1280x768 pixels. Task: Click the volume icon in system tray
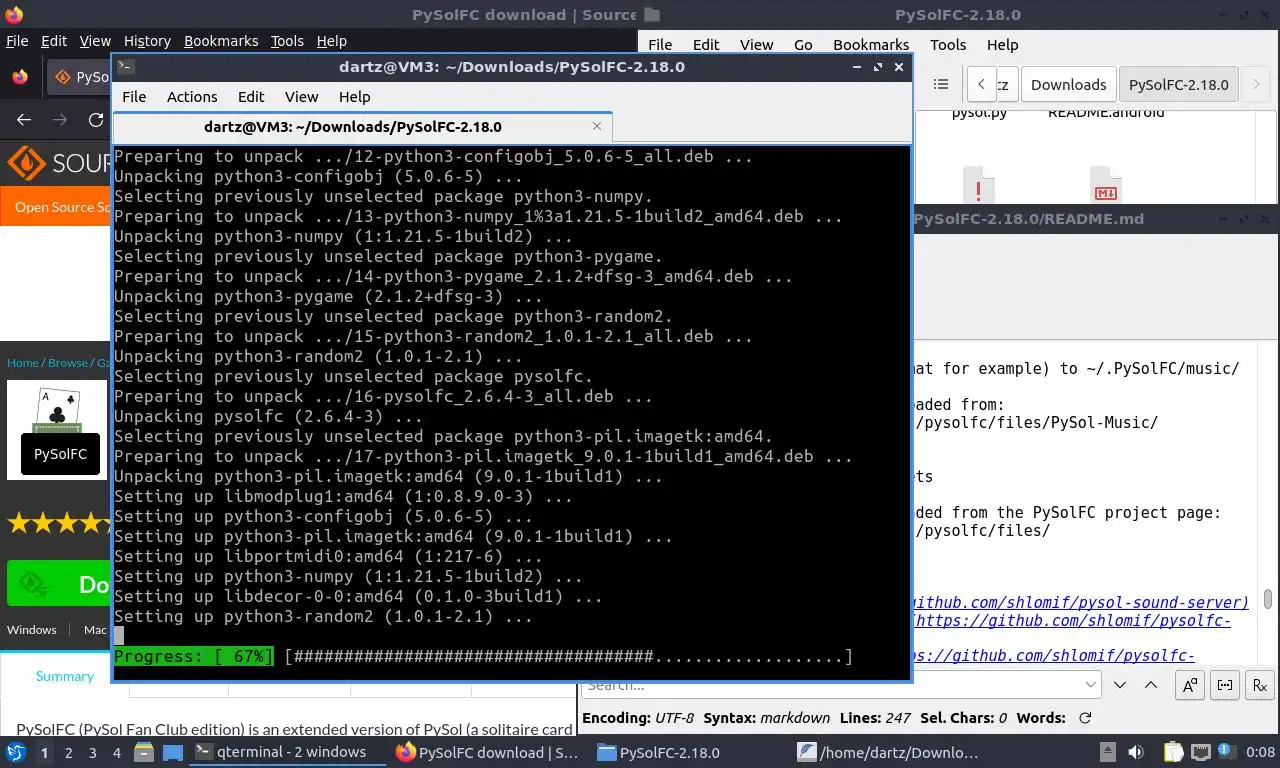coord(1136,752)
